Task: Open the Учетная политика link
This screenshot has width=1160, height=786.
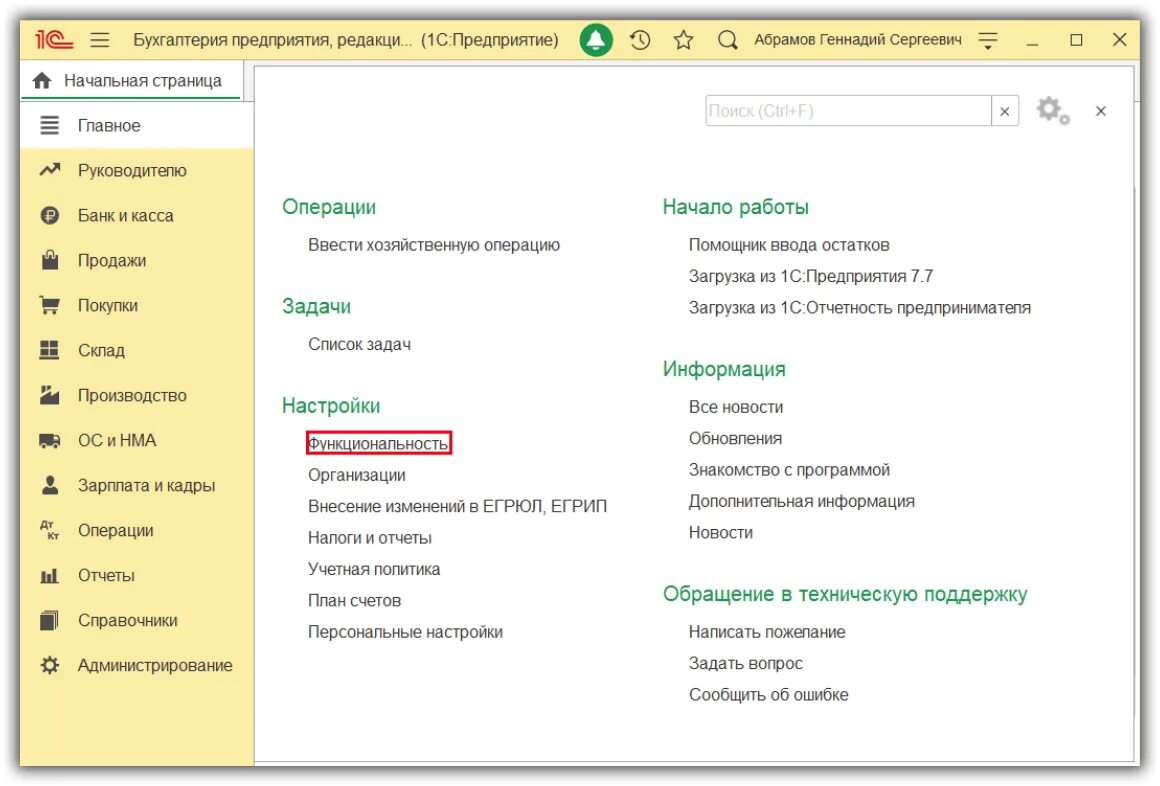Action: [374, 569]
